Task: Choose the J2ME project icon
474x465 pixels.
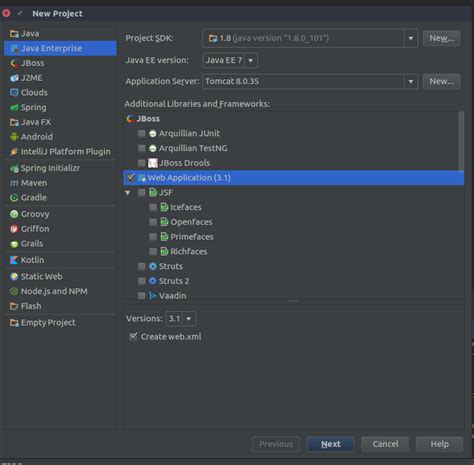Action: click(x=14, y=78)
